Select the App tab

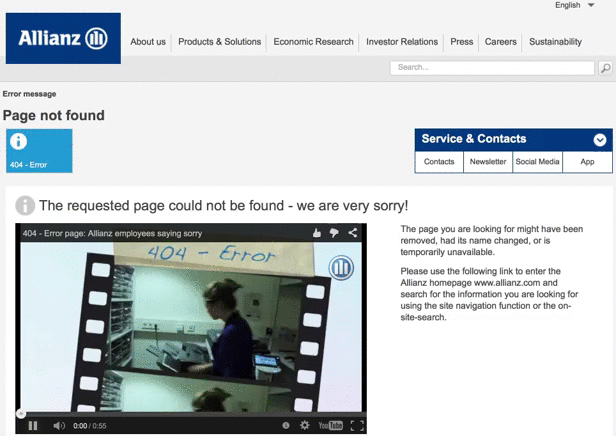tap(587, 162)
